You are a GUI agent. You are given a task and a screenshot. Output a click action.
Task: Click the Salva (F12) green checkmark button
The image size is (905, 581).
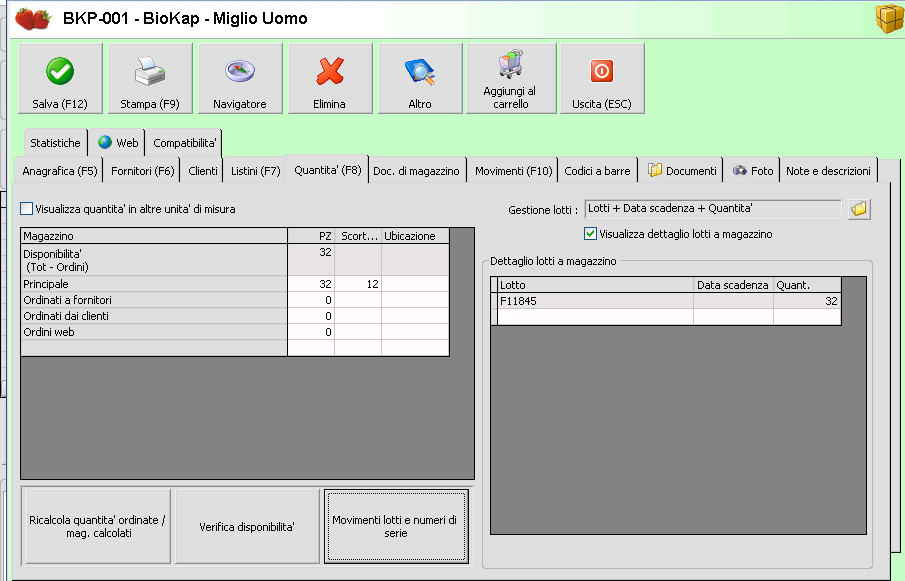click(x=60, y=79)
